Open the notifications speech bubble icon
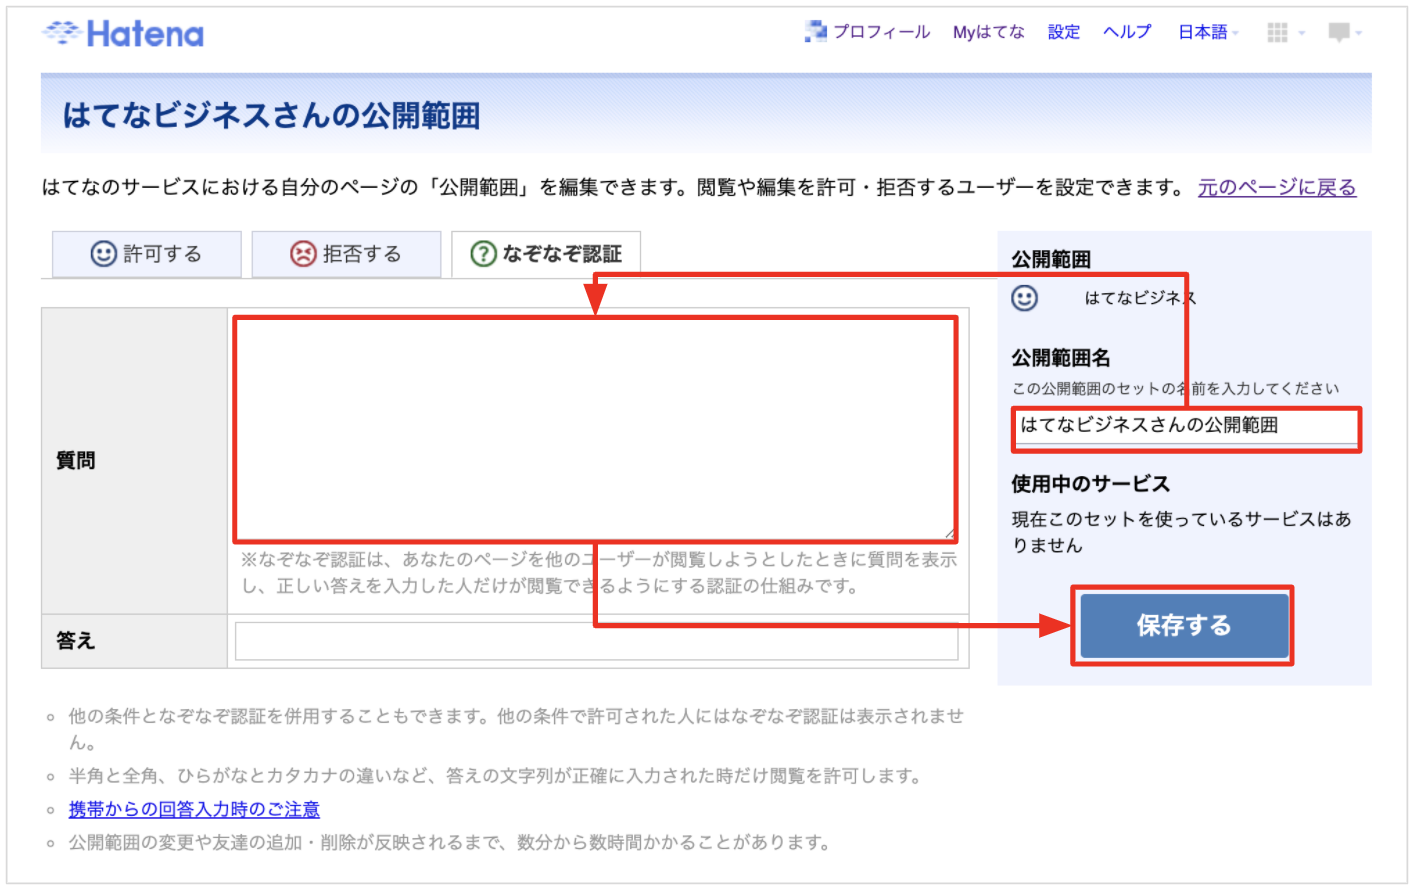The width and height of the screenshot is (1414, 890). [x=1344, y=33]
